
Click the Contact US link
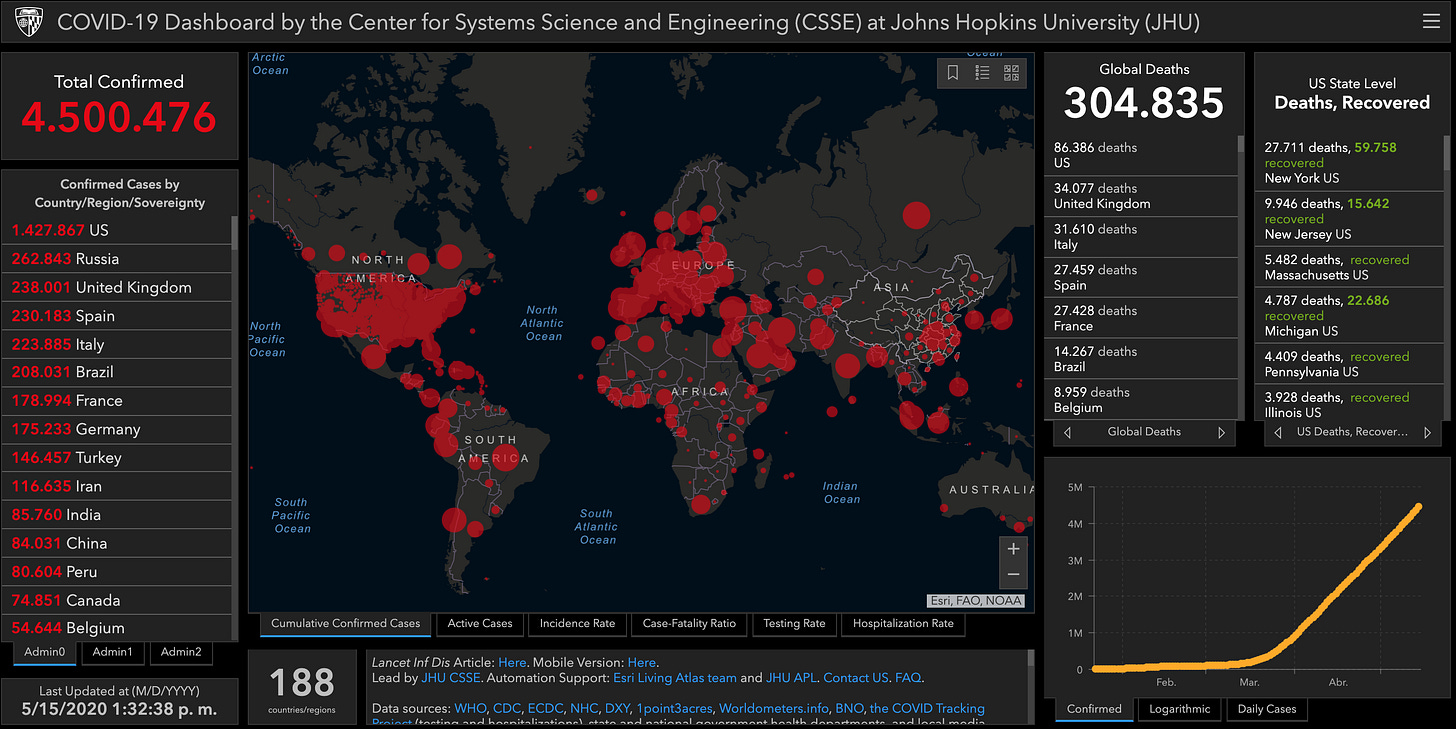856,678
